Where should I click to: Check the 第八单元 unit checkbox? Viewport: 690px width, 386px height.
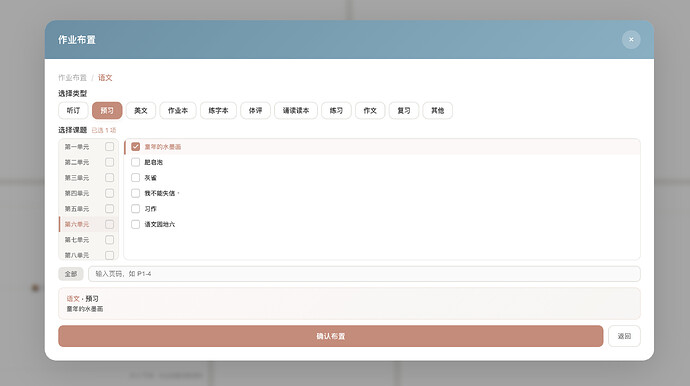[x=110, y=255]
